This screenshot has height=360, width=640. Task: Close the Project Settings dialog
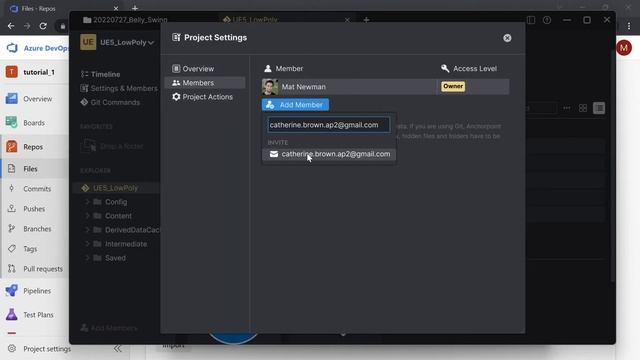point(507,38)
